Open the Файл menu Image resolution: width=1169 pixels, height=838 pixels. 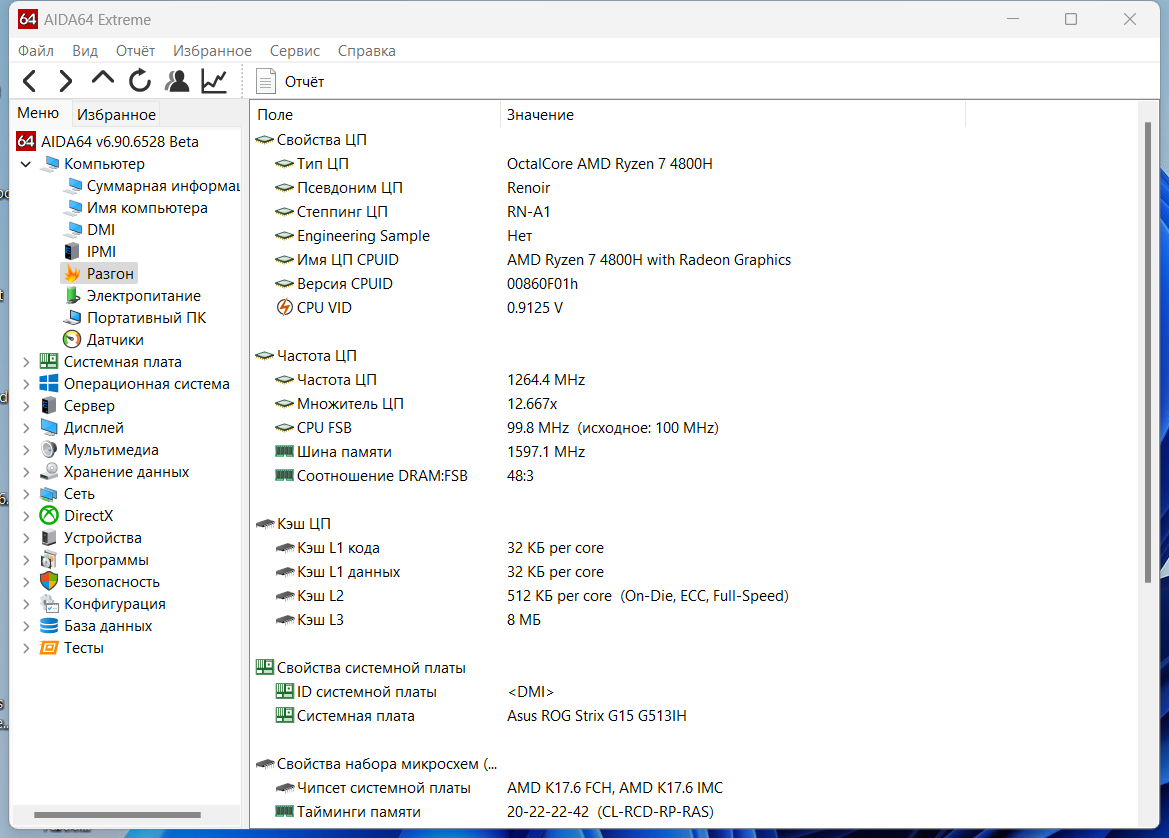coord(36,51)
